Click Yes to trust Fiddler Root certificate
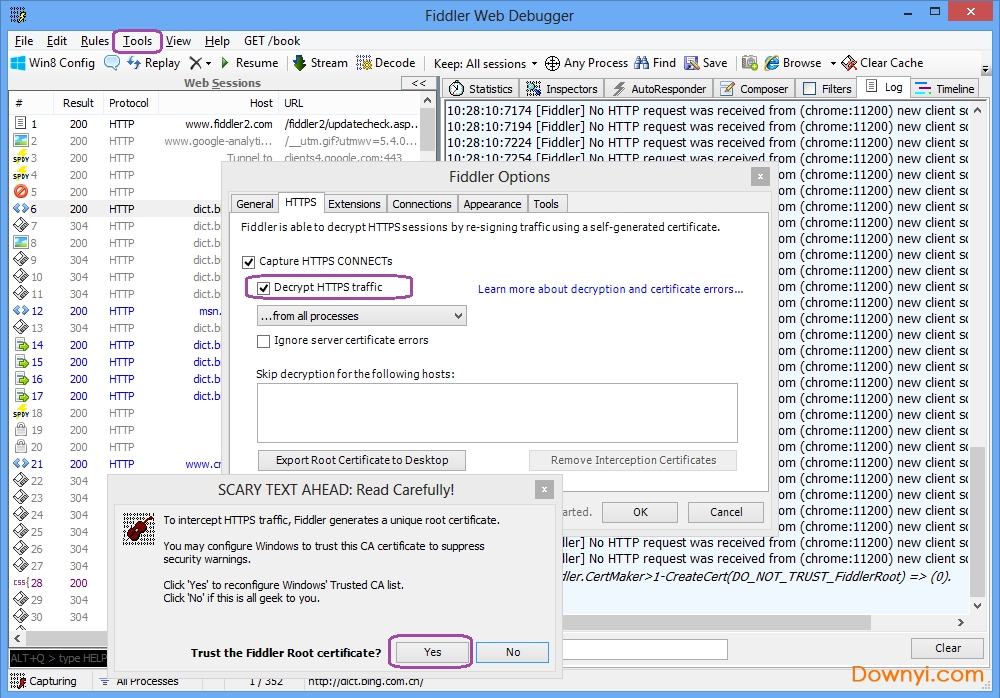 432,652
